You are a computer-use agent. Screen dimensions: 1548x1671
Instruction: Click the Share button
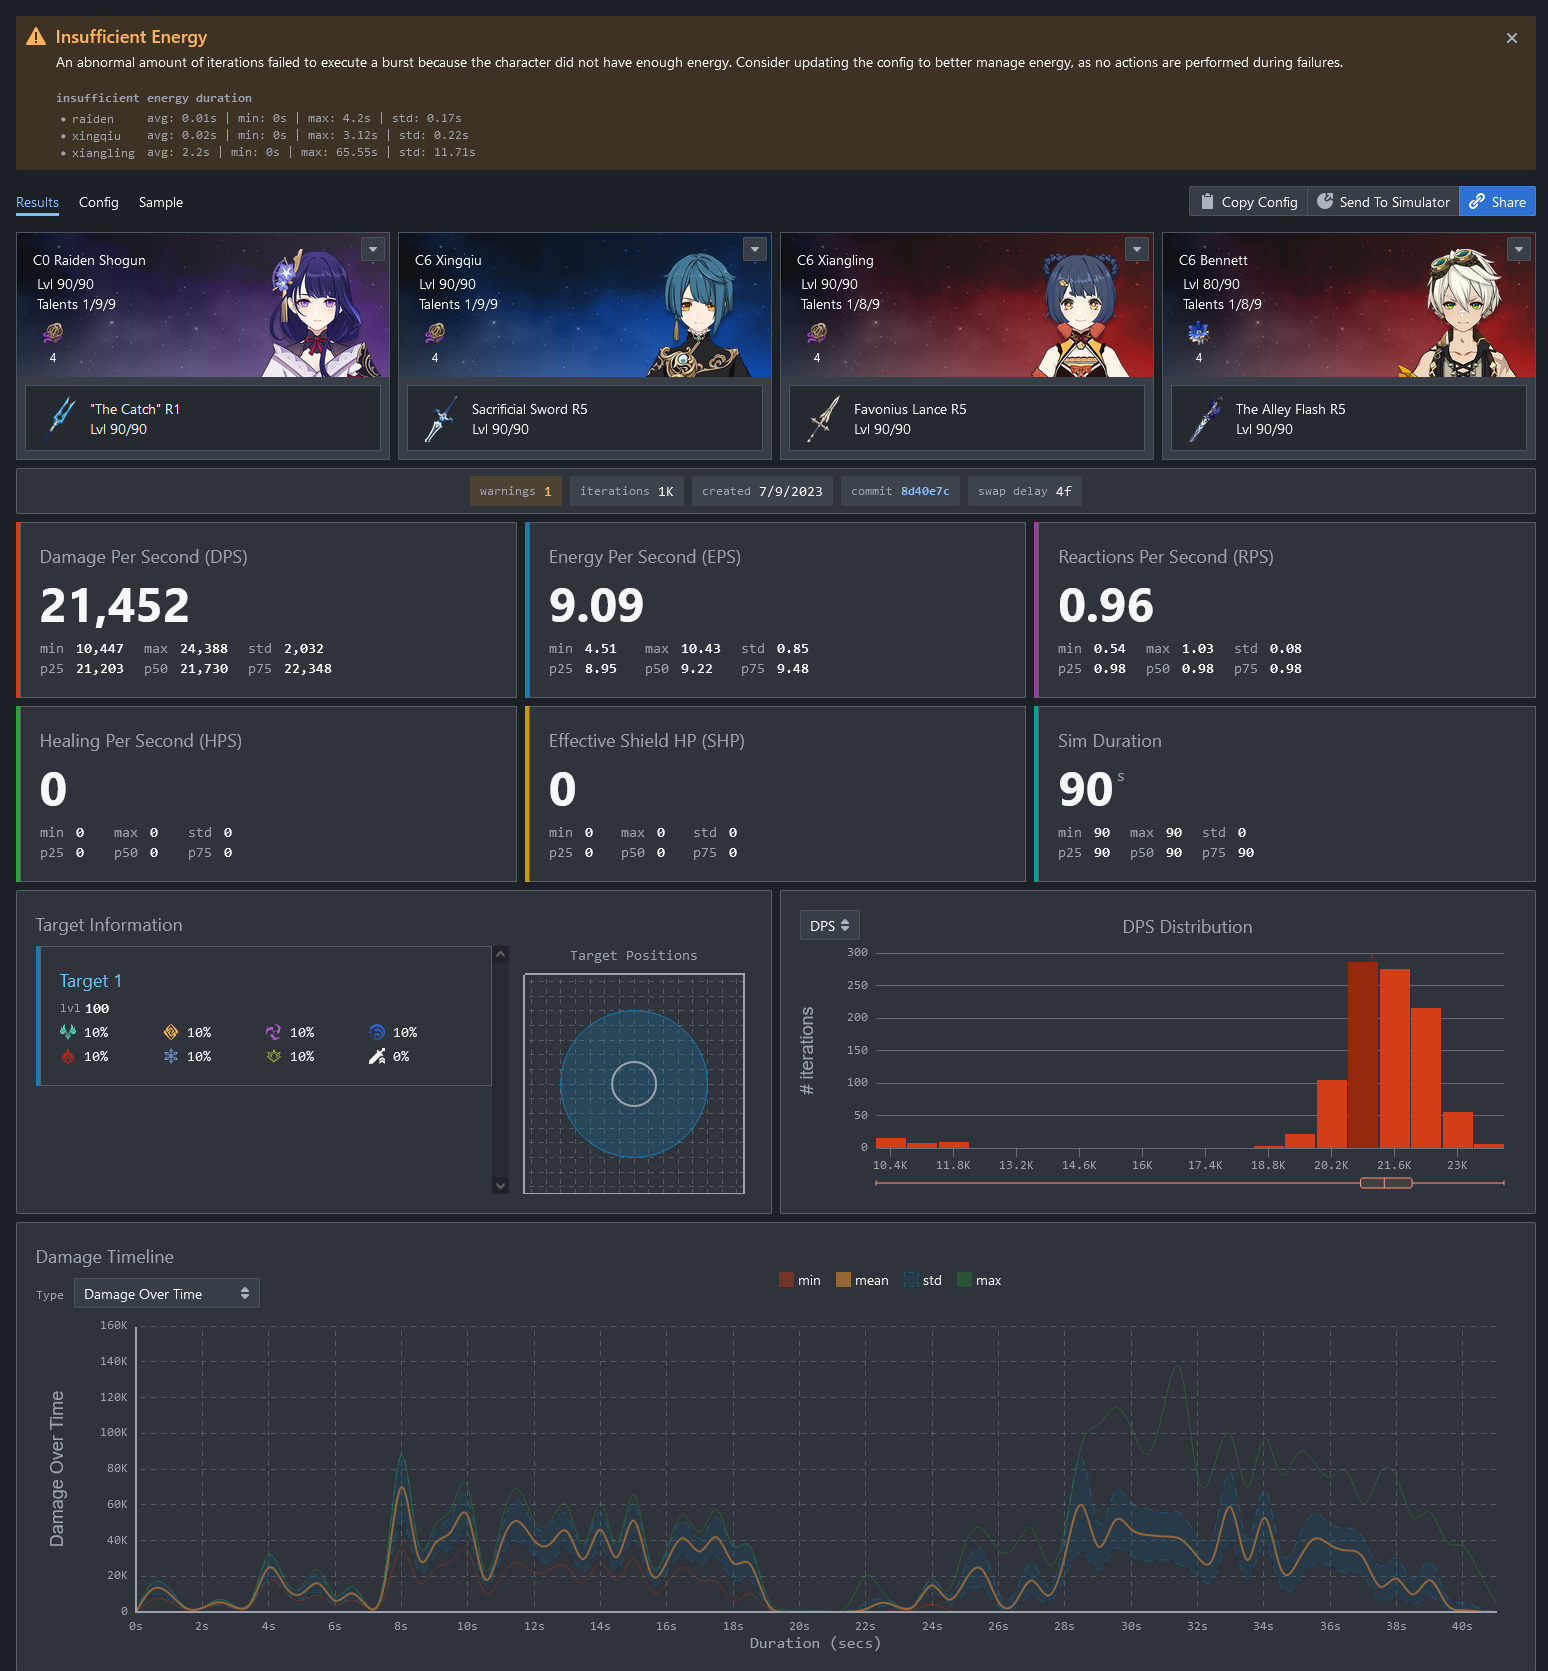(x=1497, y=202)
